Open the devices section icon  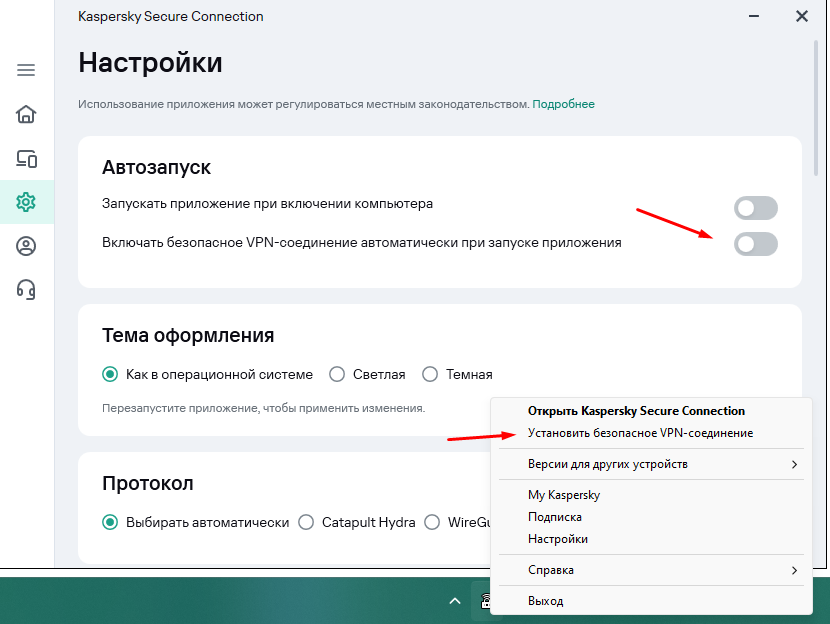tap(26, 158)
